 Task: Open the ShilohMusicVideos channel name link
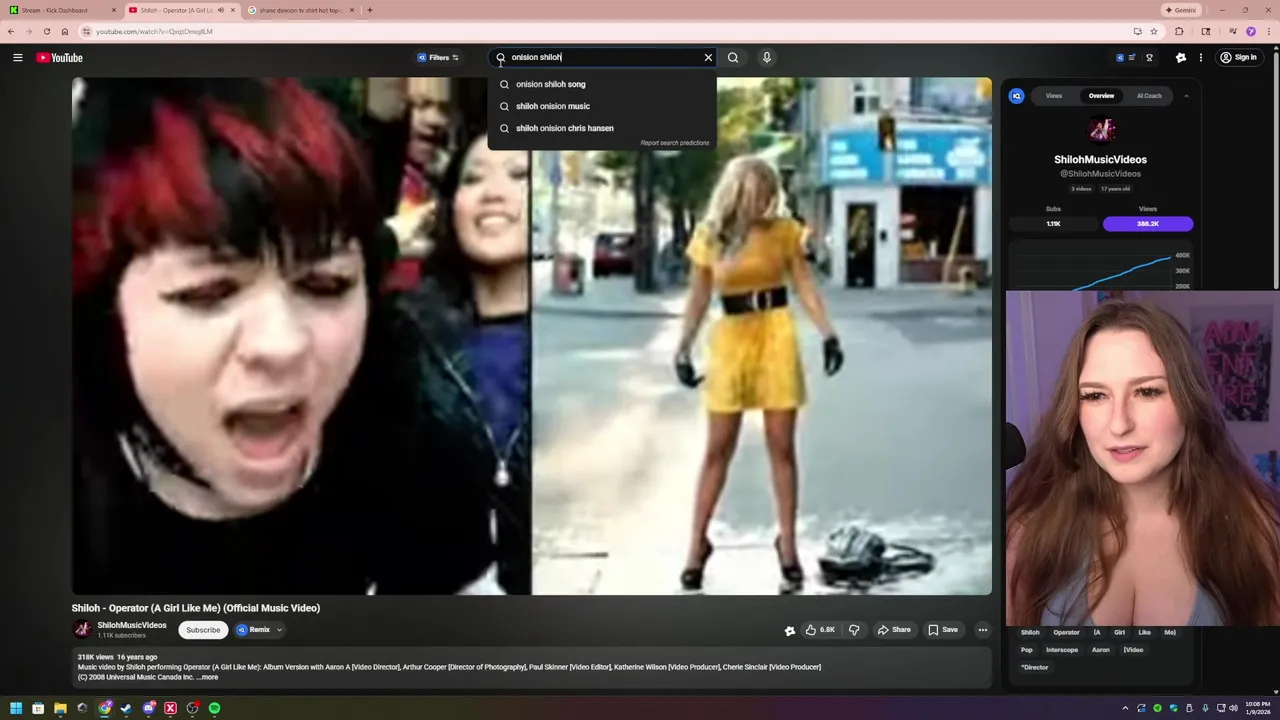pos(132,625)
